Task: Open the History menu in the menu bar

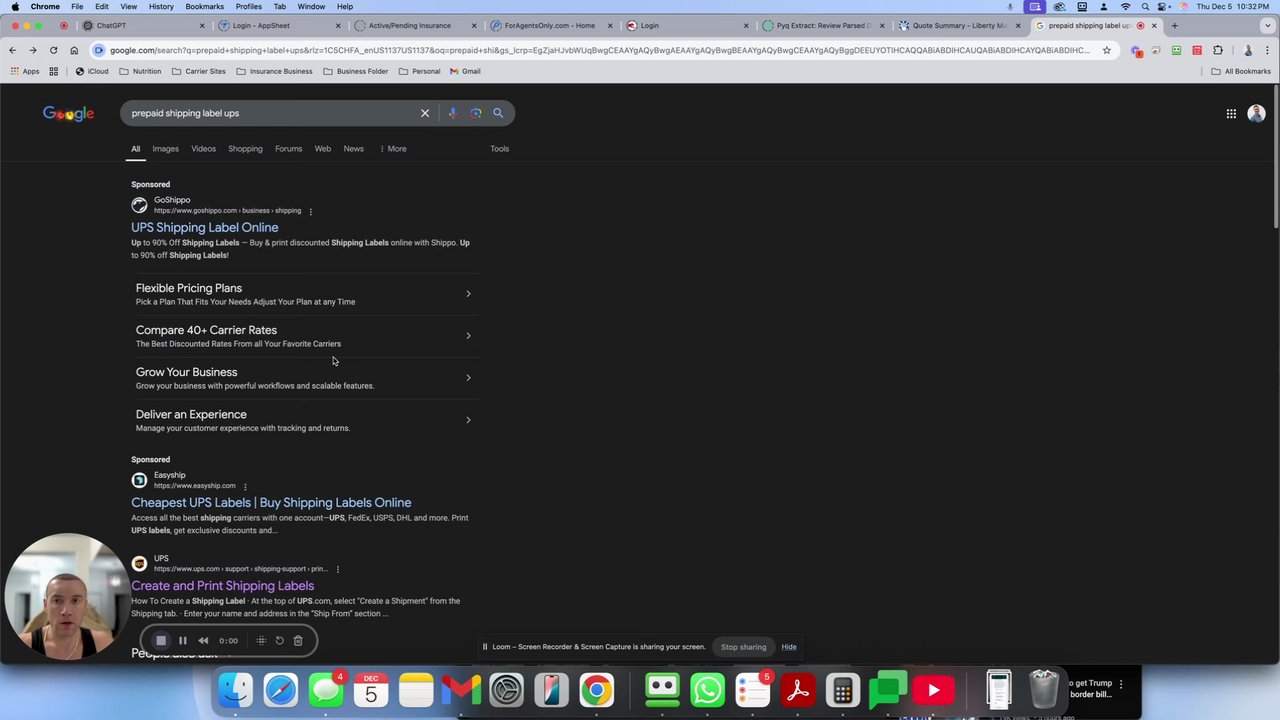Action: pyautogui.click(x=161, y=7)
